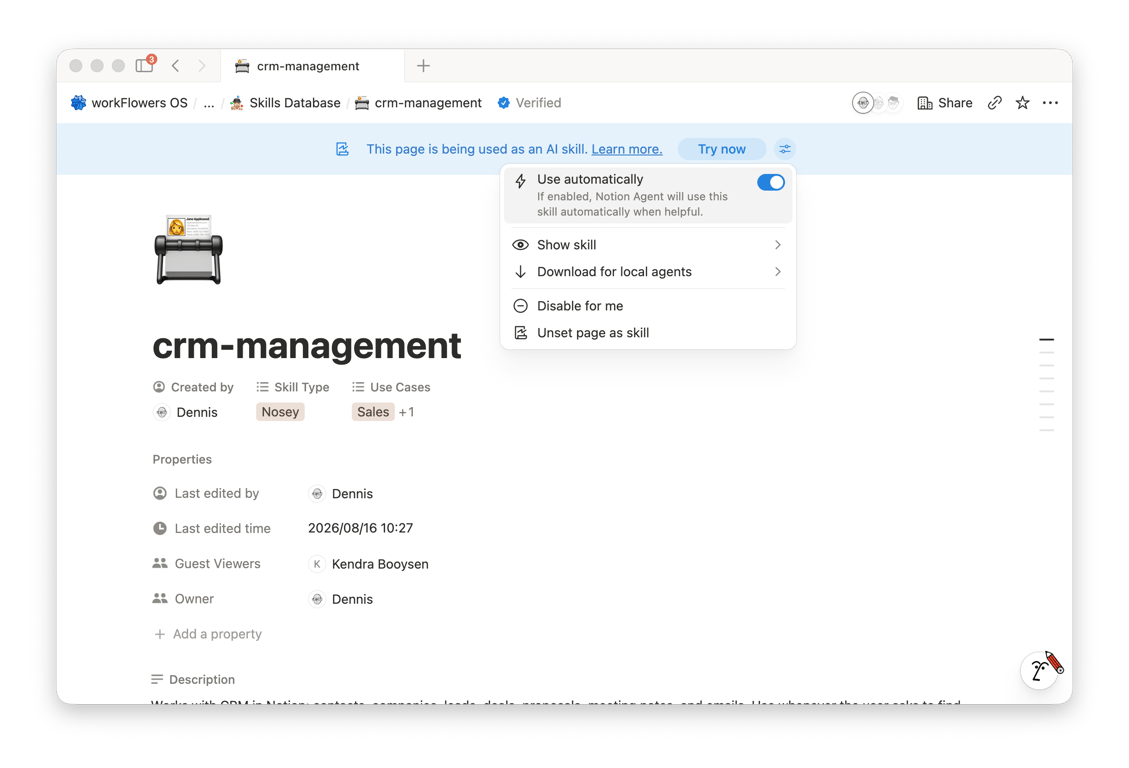This screenshot has height=768, width=1129.
Task: Click the Description property label
Action: click(193, 679)
